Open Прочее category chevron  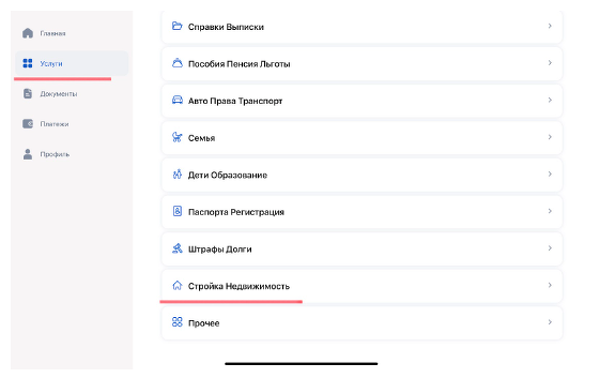550,322
